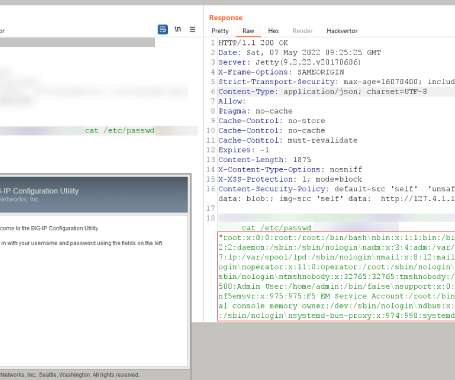This screenshot has height=380, width=455.
Task: Click the 'Cache-Control: no-store' line
Action: click(x=272, y=121)
